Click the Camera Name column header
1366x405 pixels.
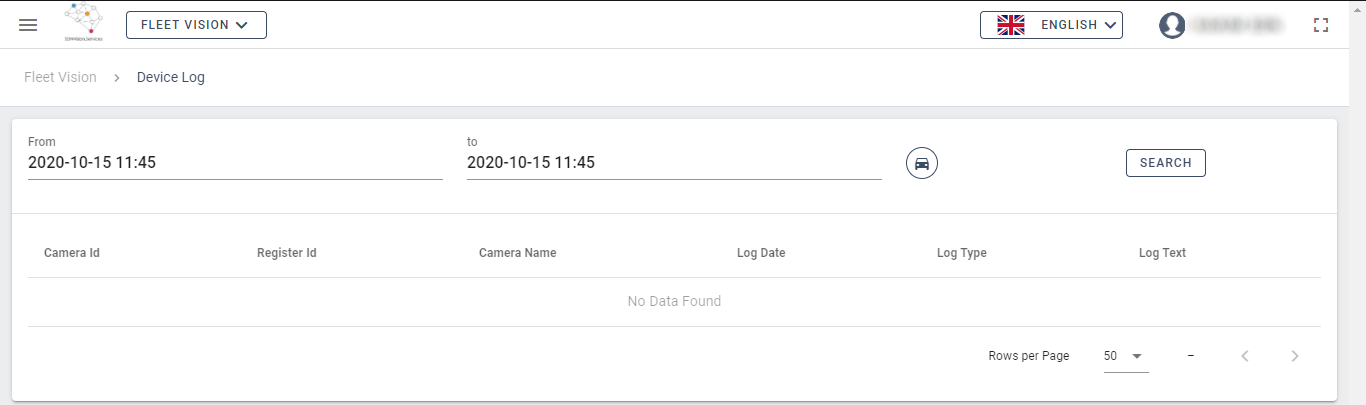(517, 253)
